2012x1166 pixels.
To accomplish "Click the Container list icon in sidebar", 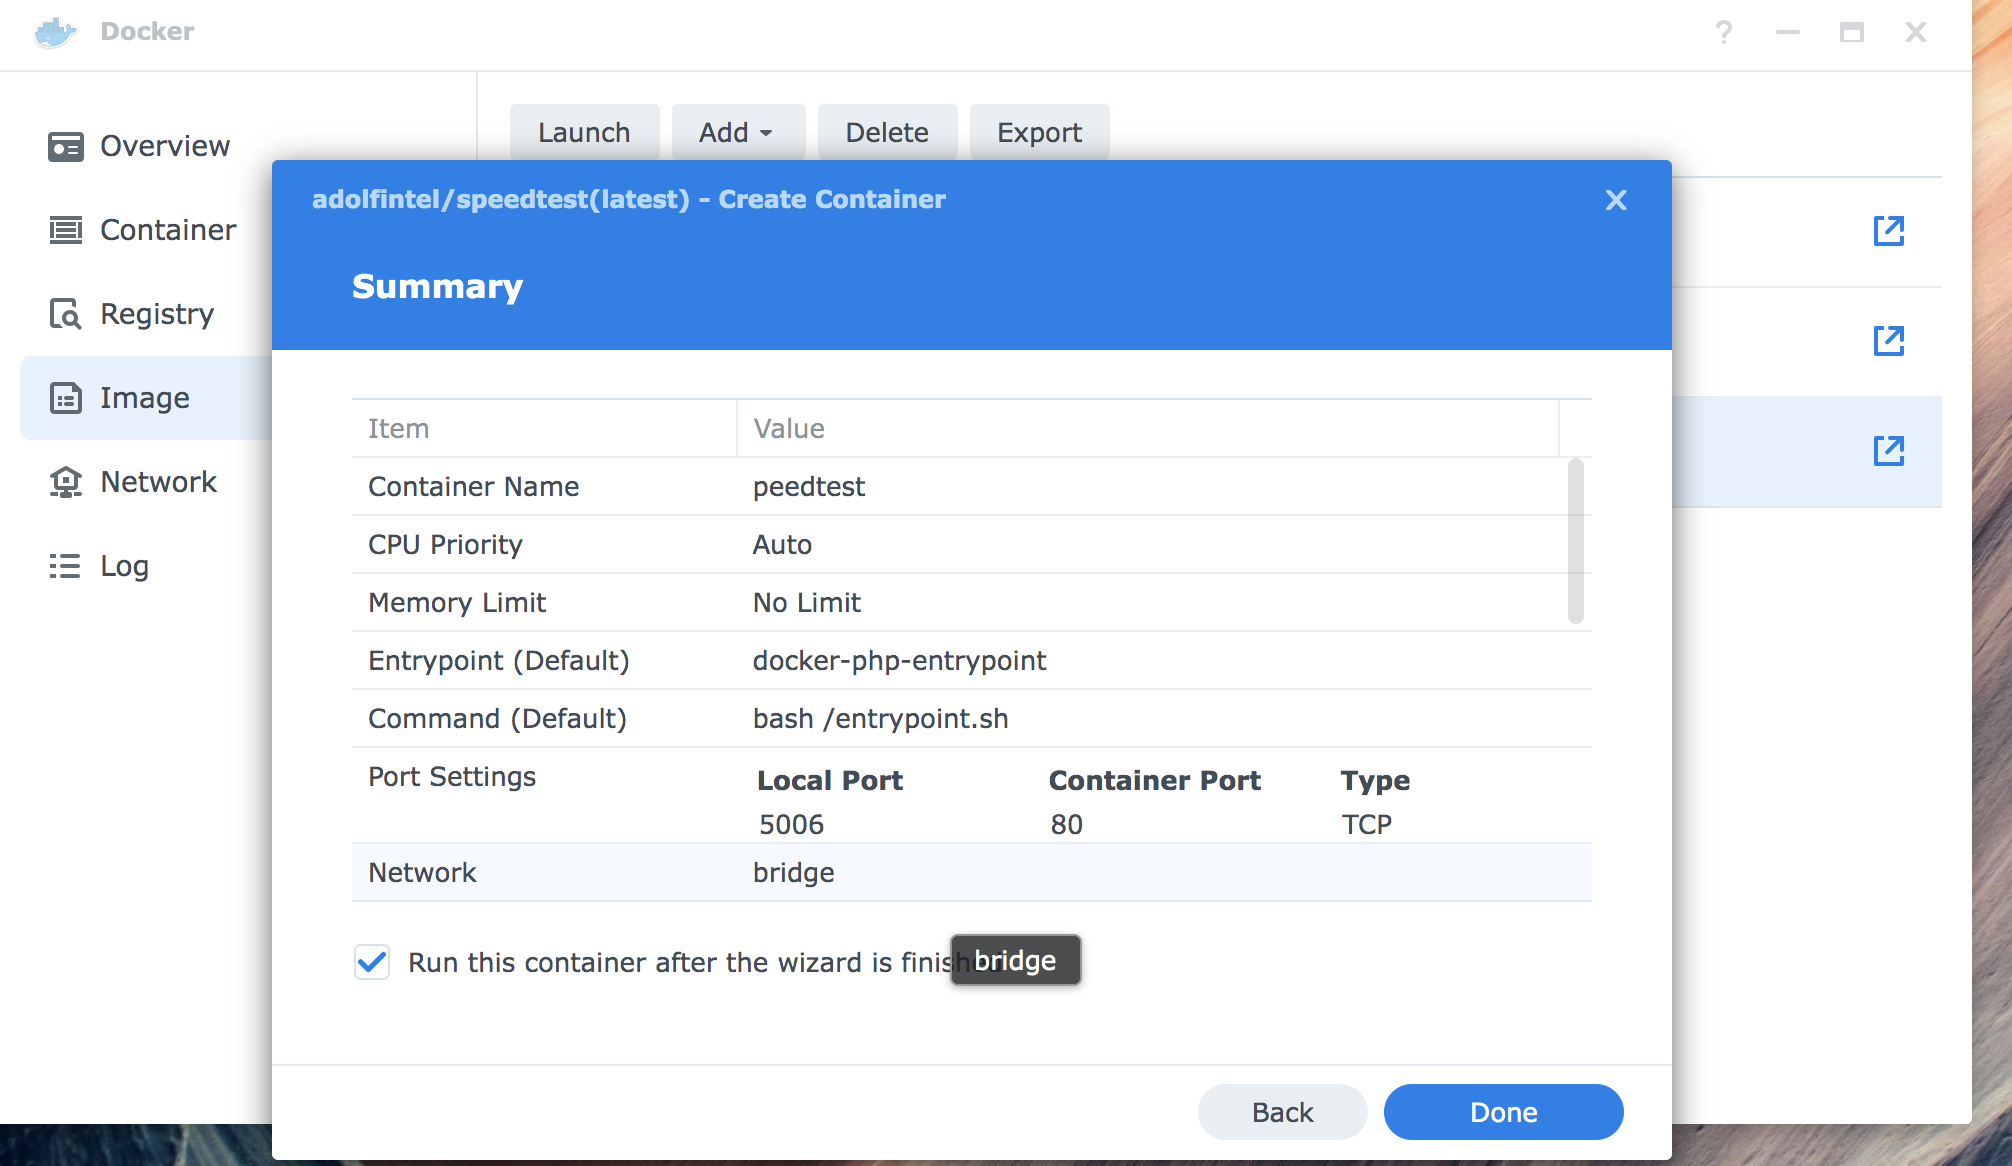I will coord(66,231).
